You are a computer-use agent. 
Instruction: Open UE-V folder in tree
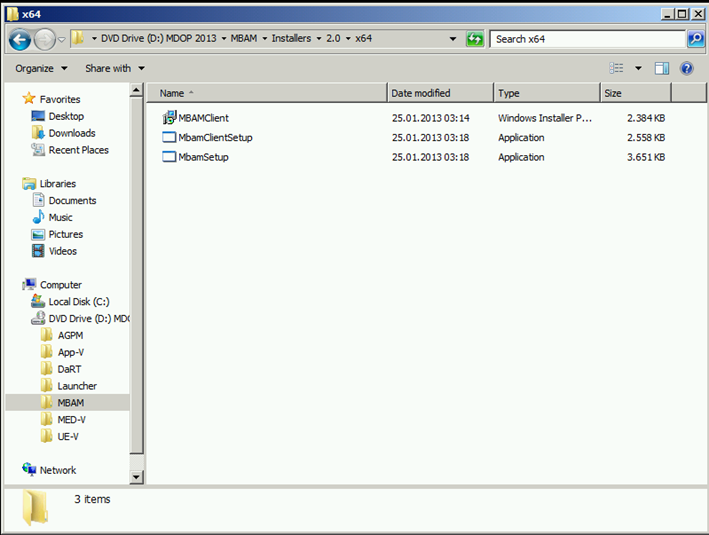coord(68,436)
